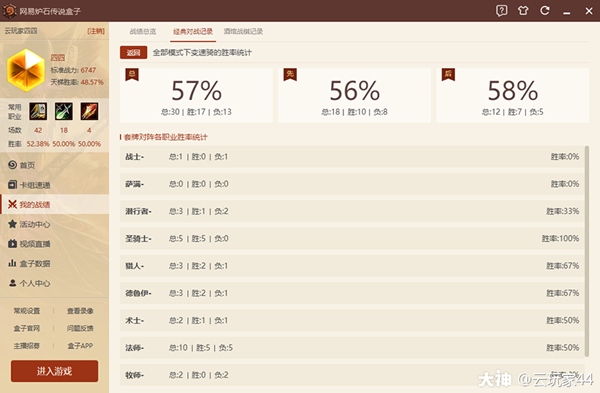Open 个人中心 in sidebar

pos(54,283)
